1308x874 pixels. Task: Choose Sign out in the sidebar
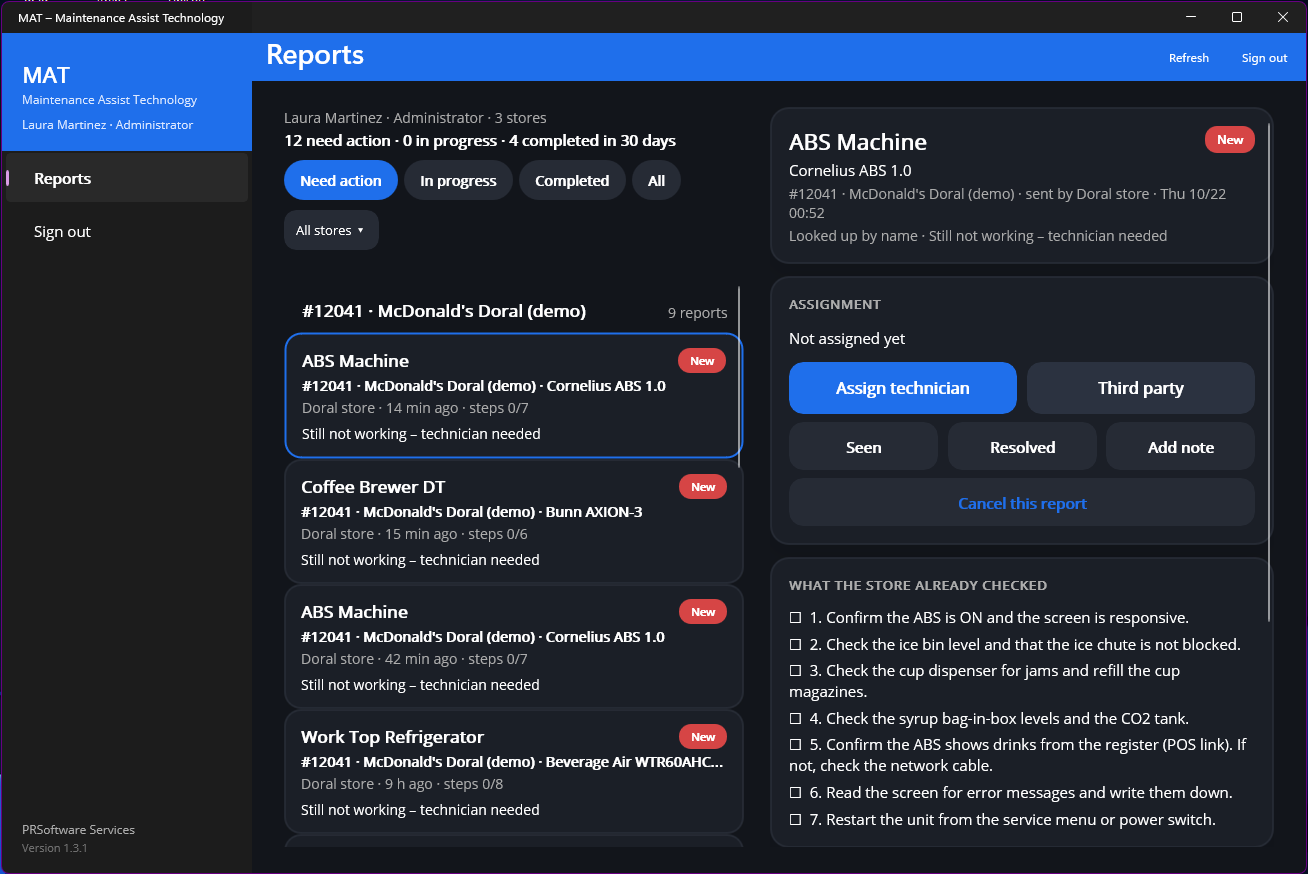coord(127,231)
